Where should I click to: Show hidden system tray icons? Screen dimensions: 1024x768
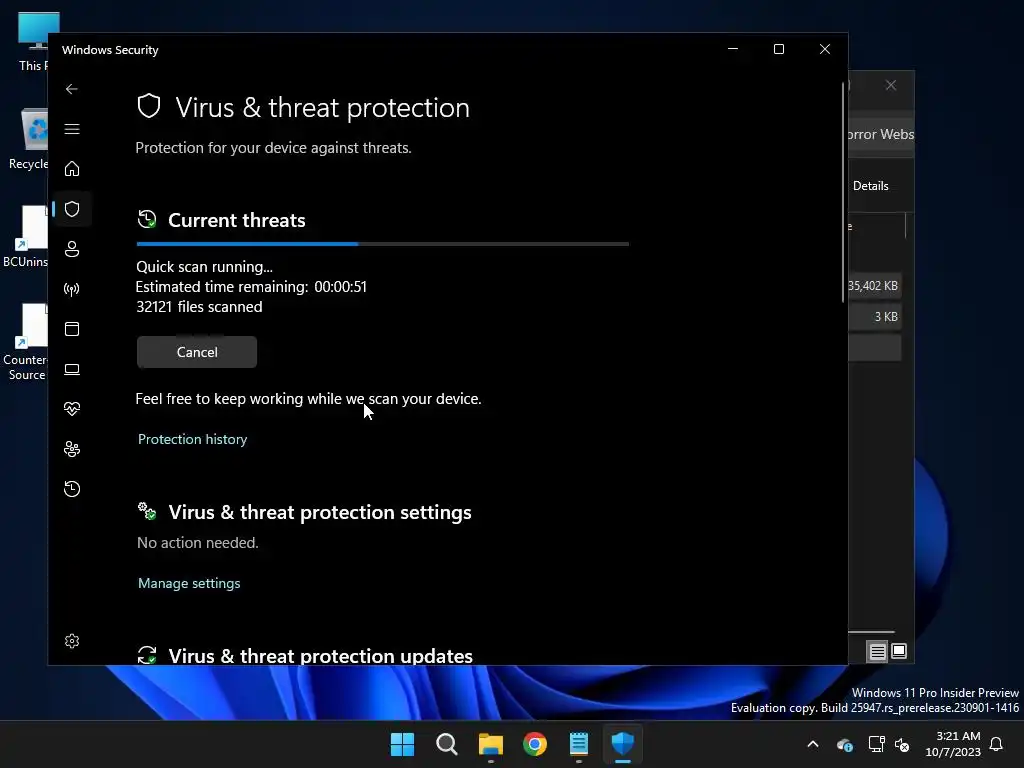813,744
